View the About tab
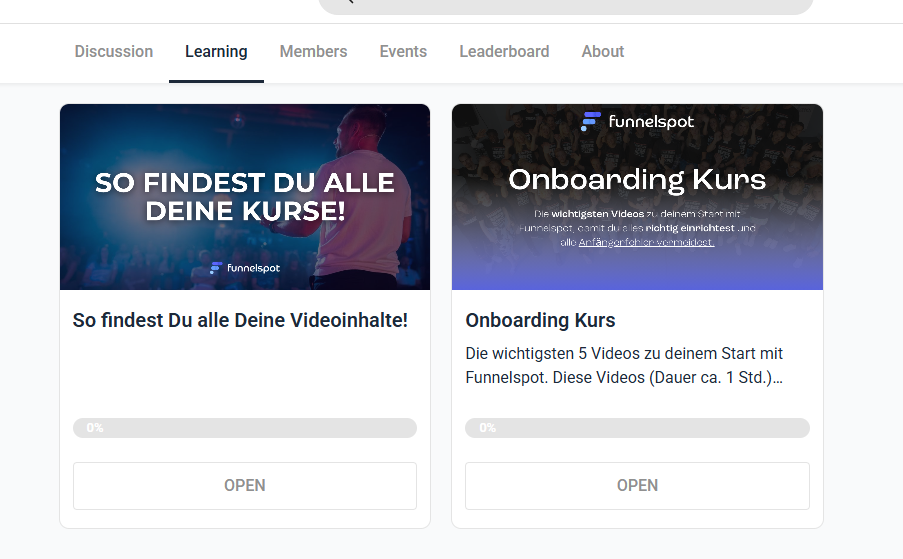Screen dimensions: 903x559 [x=602, y=52]
